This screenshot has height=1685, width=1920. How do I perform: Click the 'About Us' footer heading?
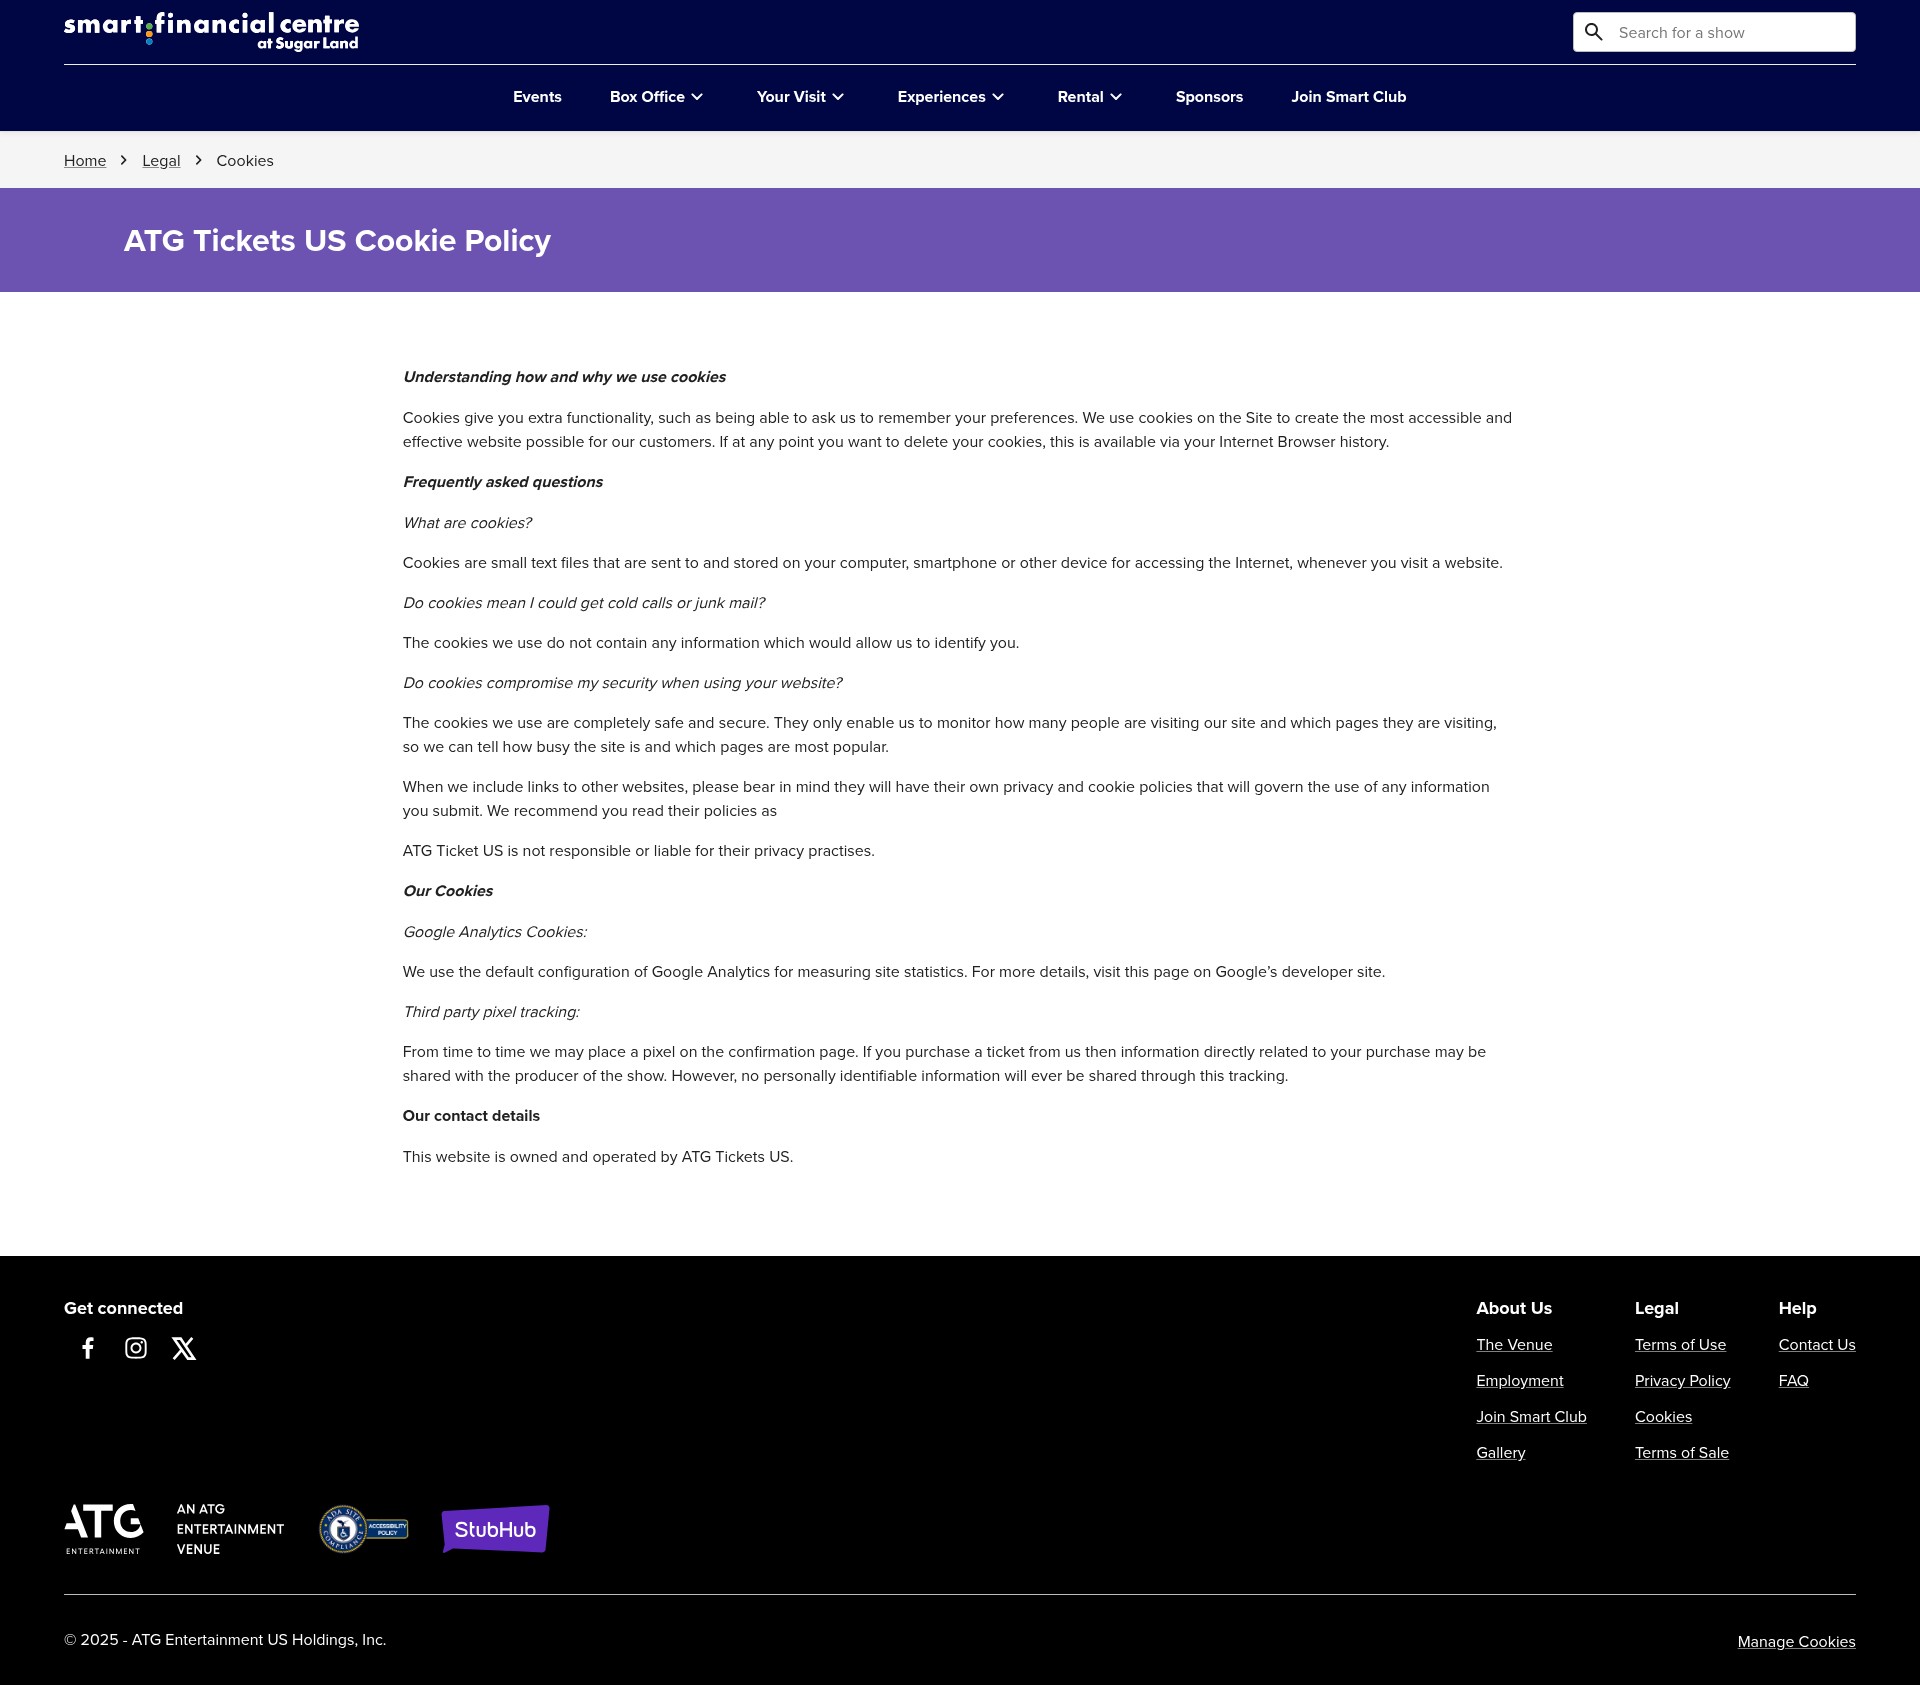tap(1514, 1308)
